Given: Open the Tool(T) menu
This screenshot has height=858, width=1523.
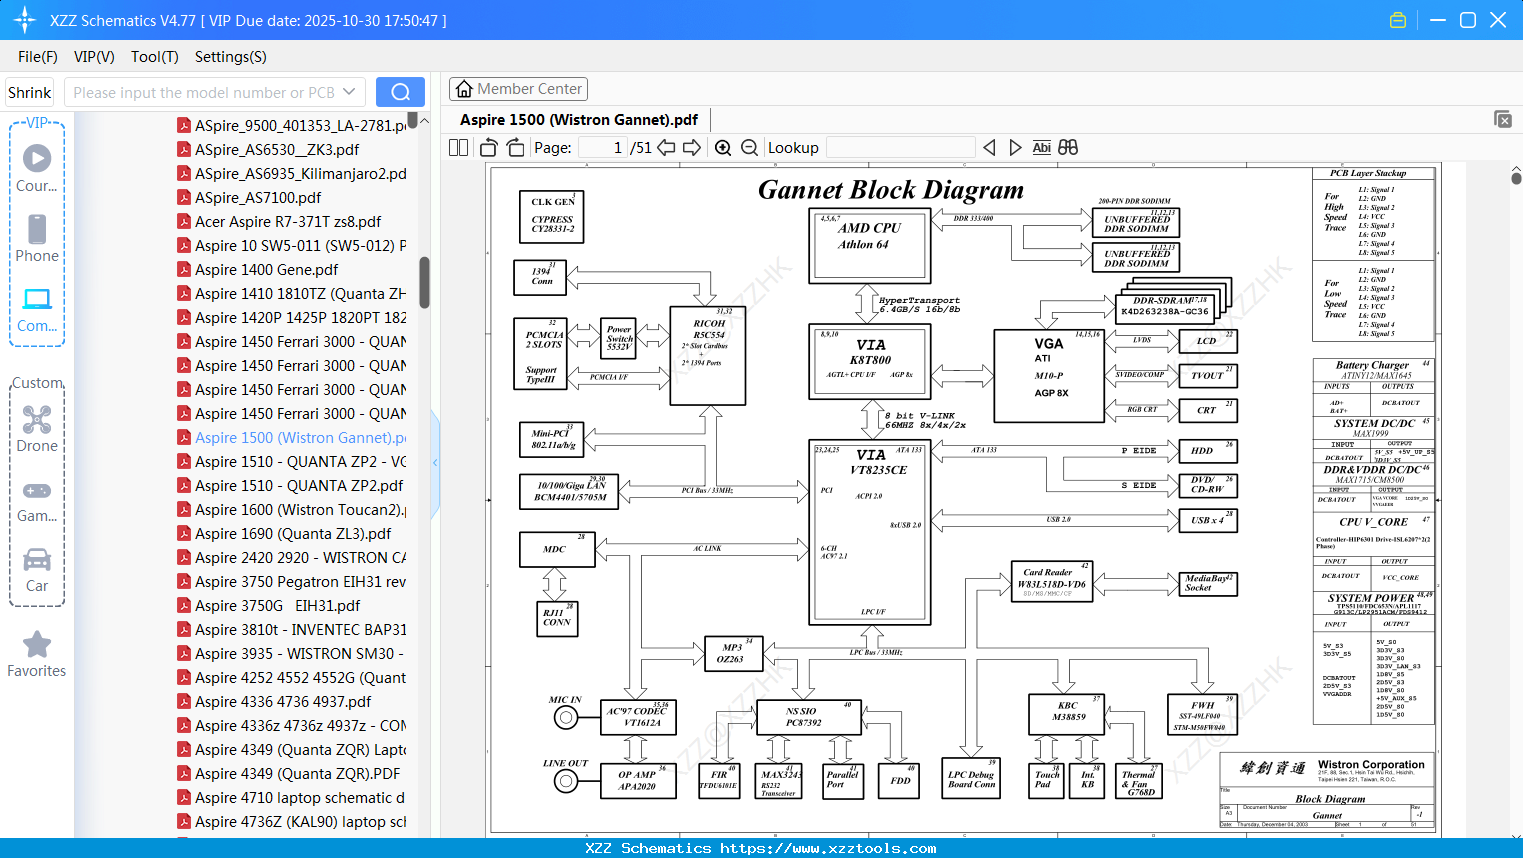Looking at the screenshot, I should pos(155,57).
